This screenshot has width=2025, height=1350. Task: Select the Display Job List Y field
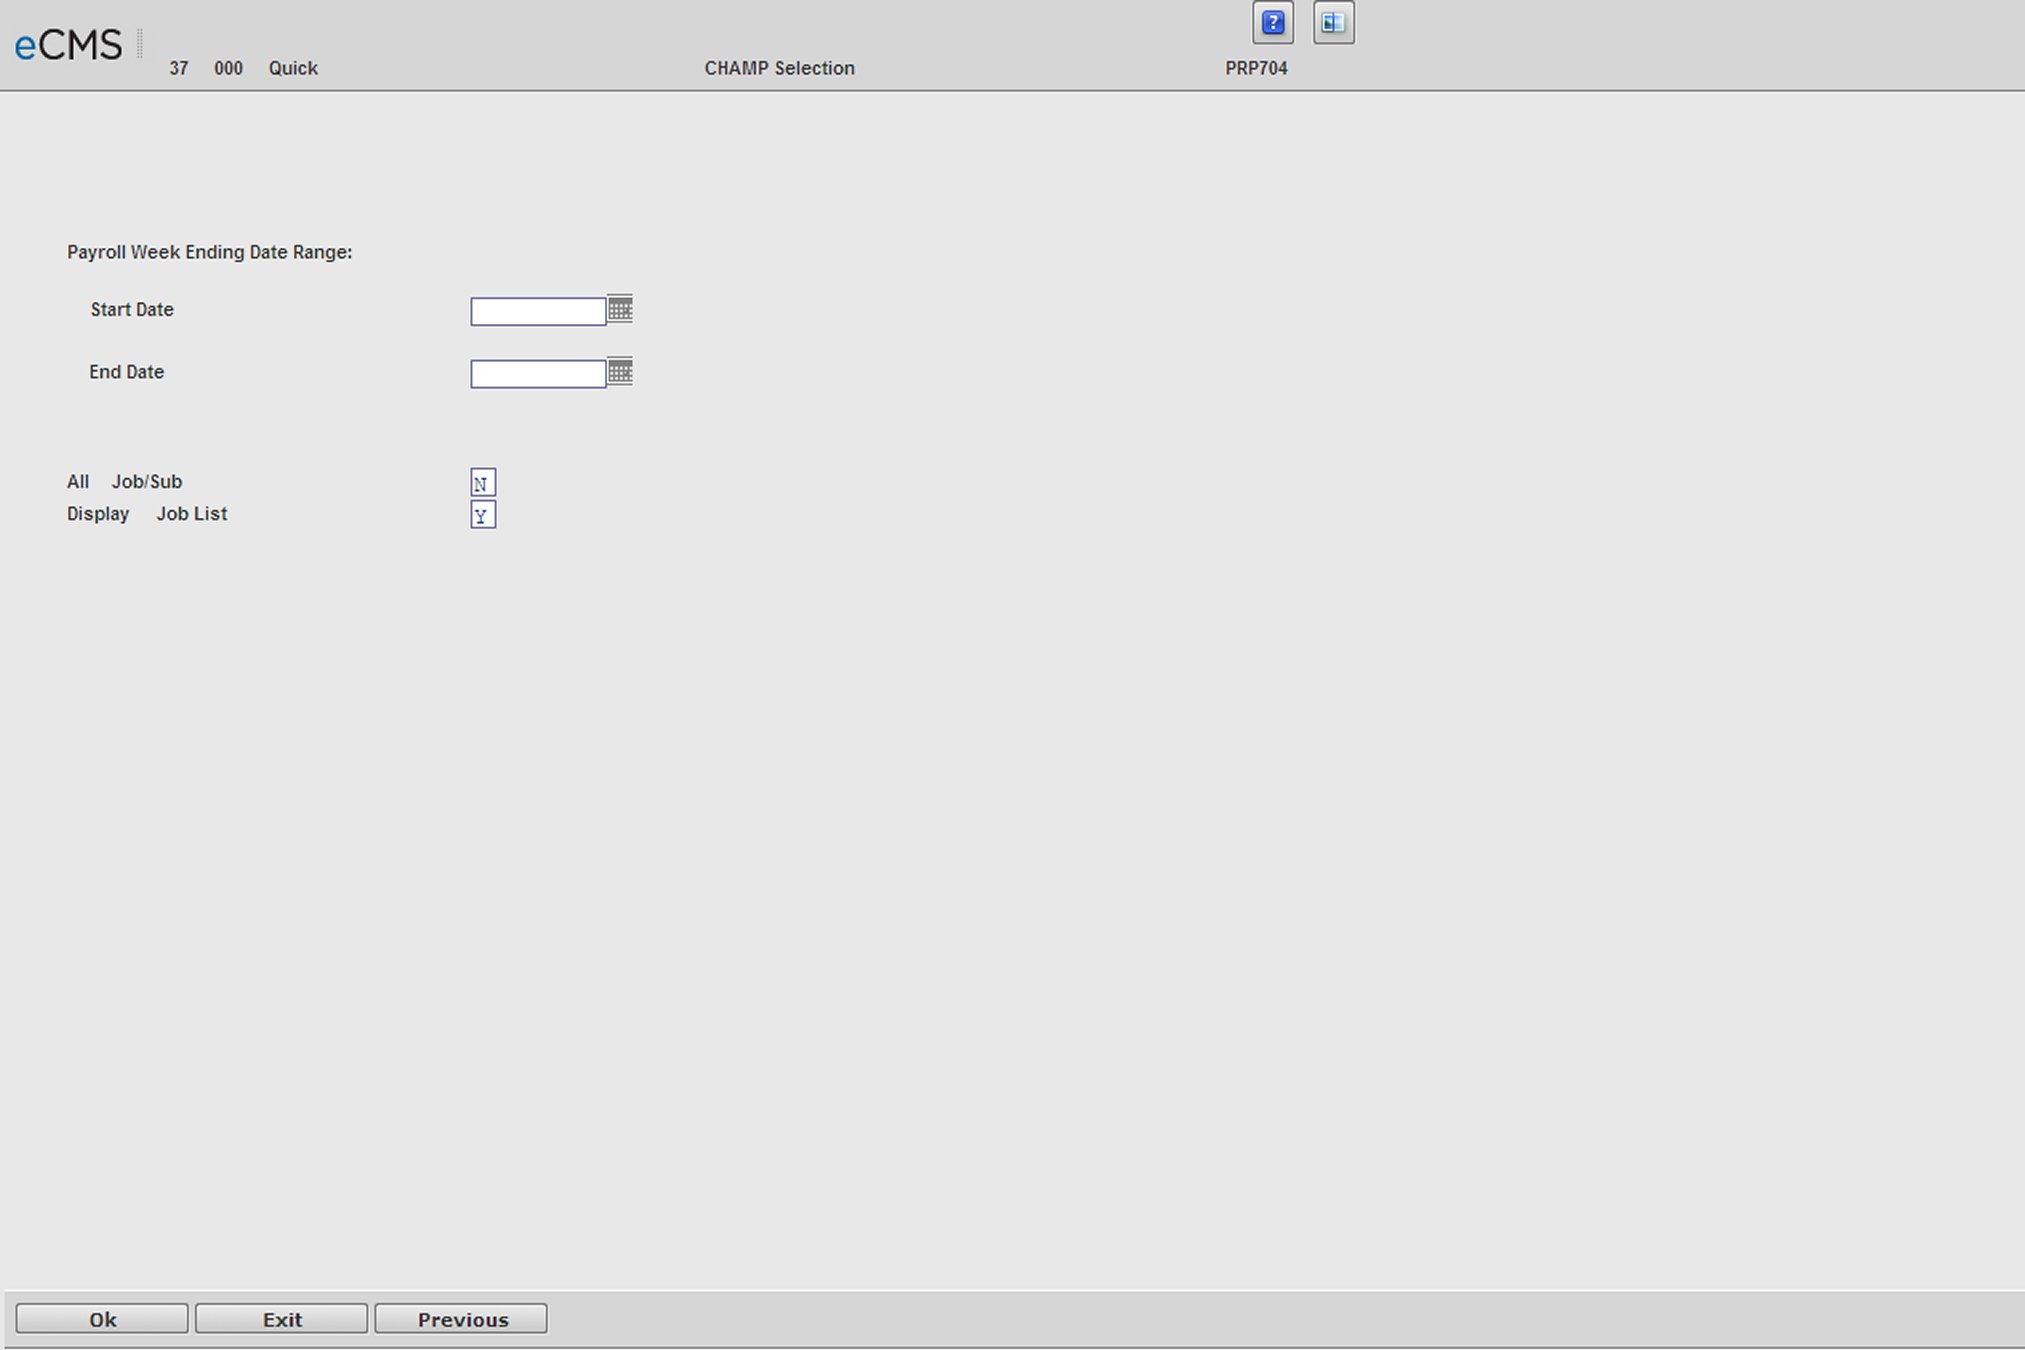(x=483, y=515)
